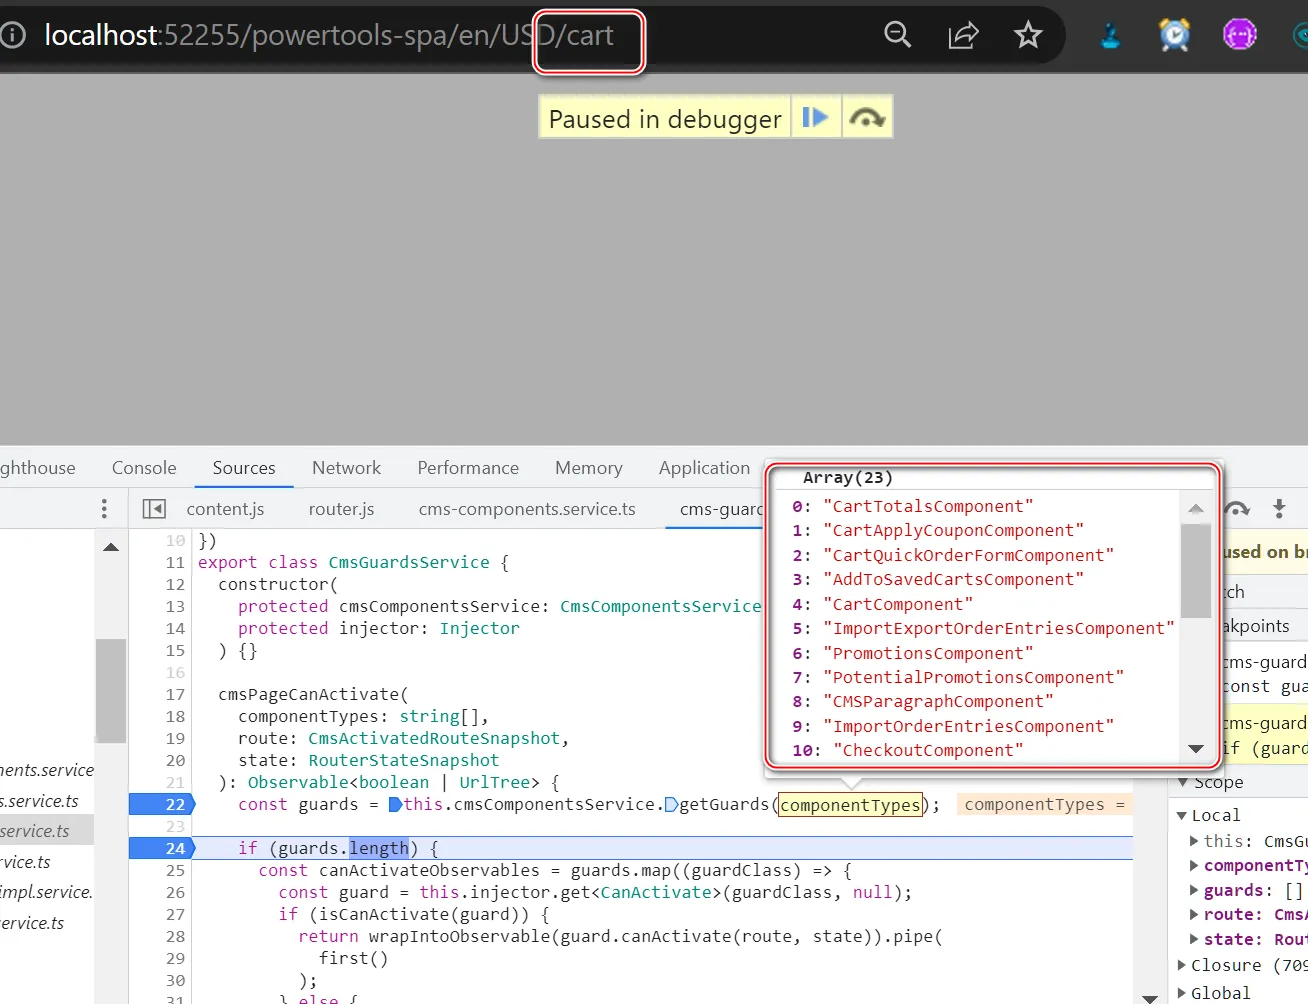Collapse the Local scope group
The image size is (1308, 1004).
(x=1182, y=816)
